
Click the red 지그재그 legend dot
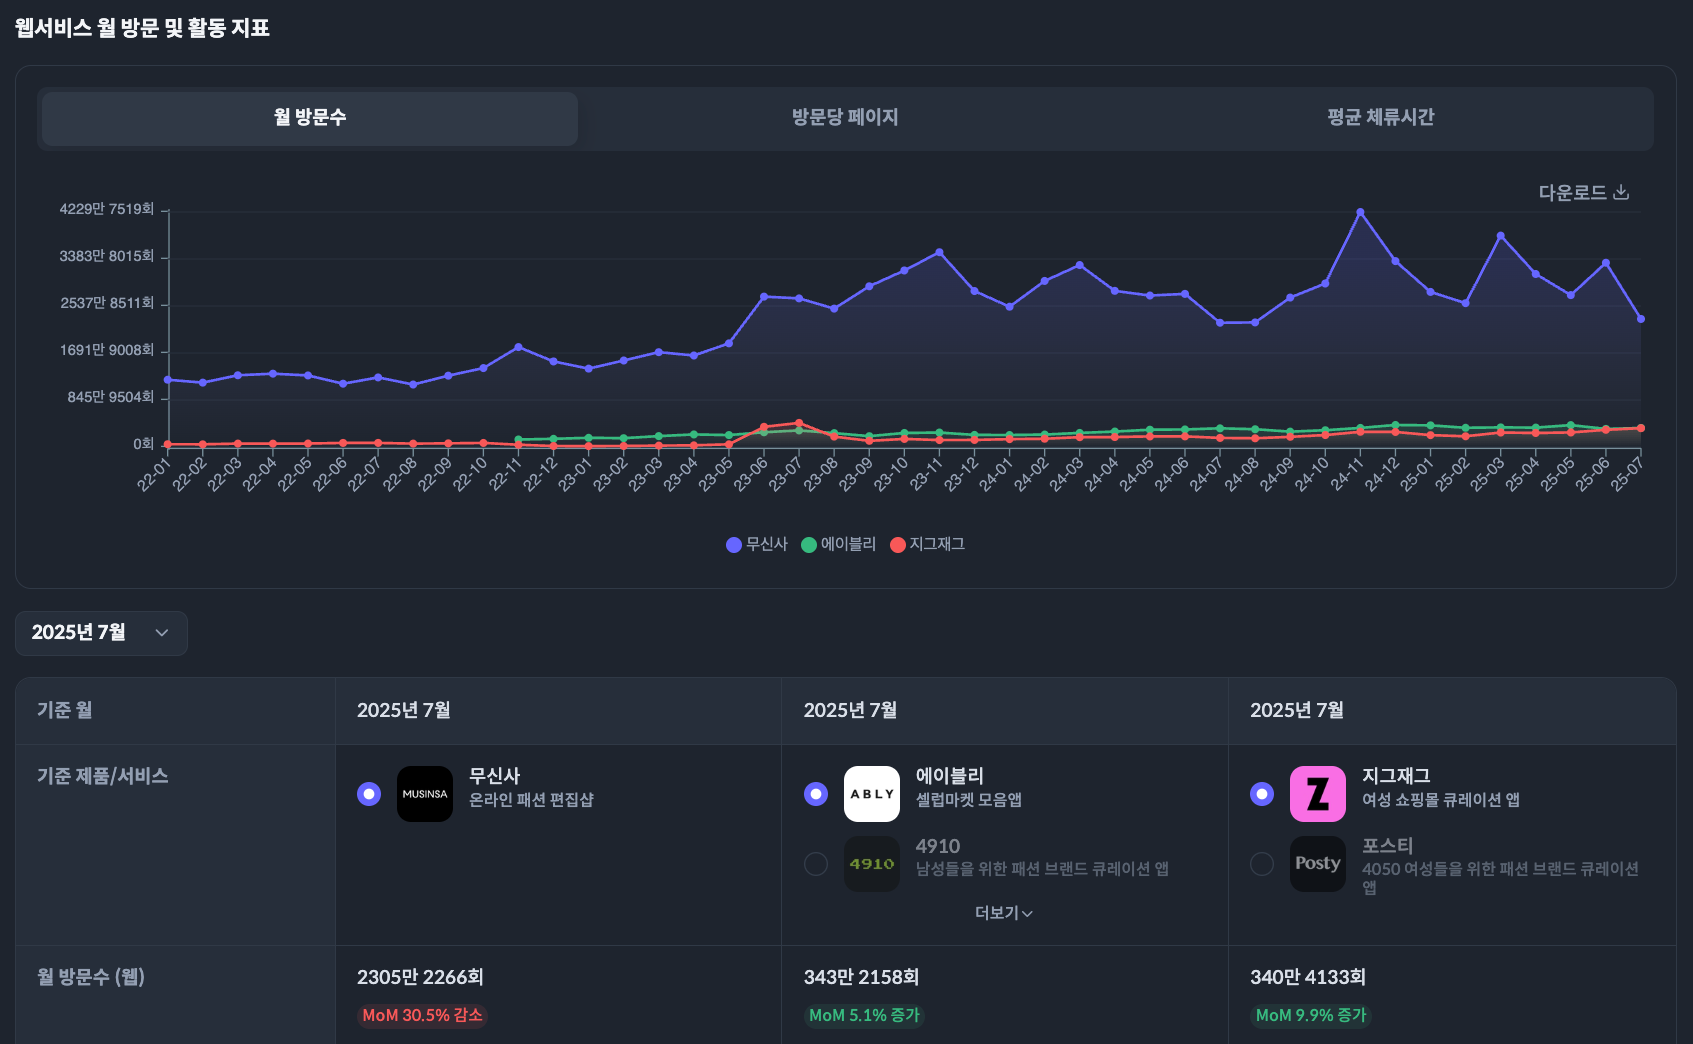click(x=897, y=544)
